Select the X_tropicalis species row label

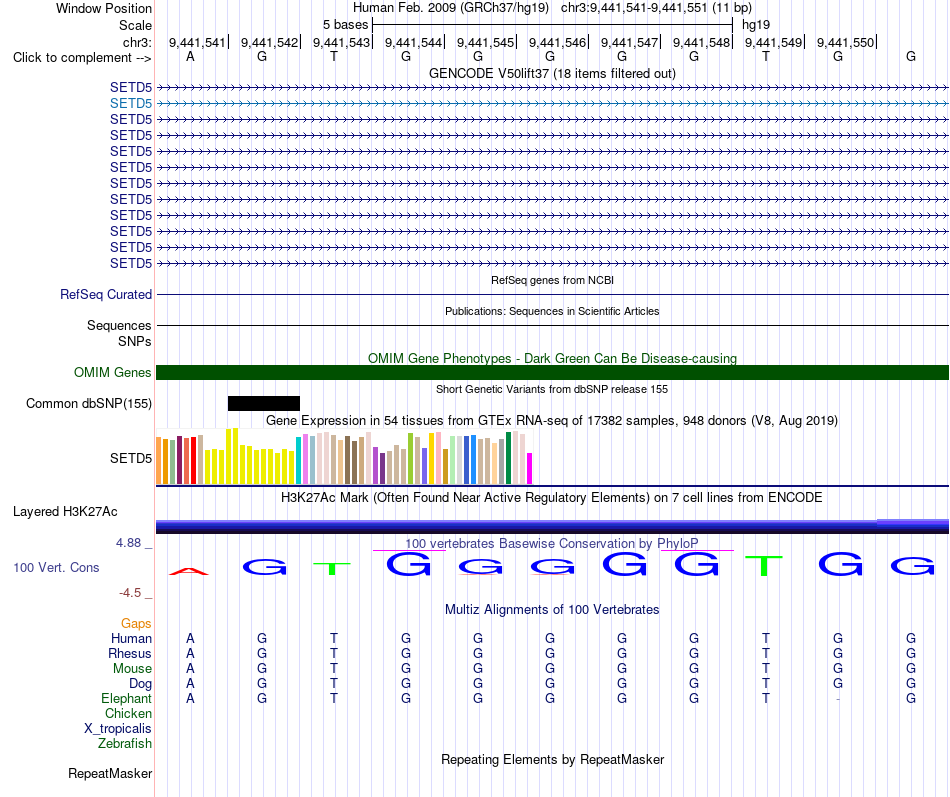pyautogui.click(x=118, y=729)
